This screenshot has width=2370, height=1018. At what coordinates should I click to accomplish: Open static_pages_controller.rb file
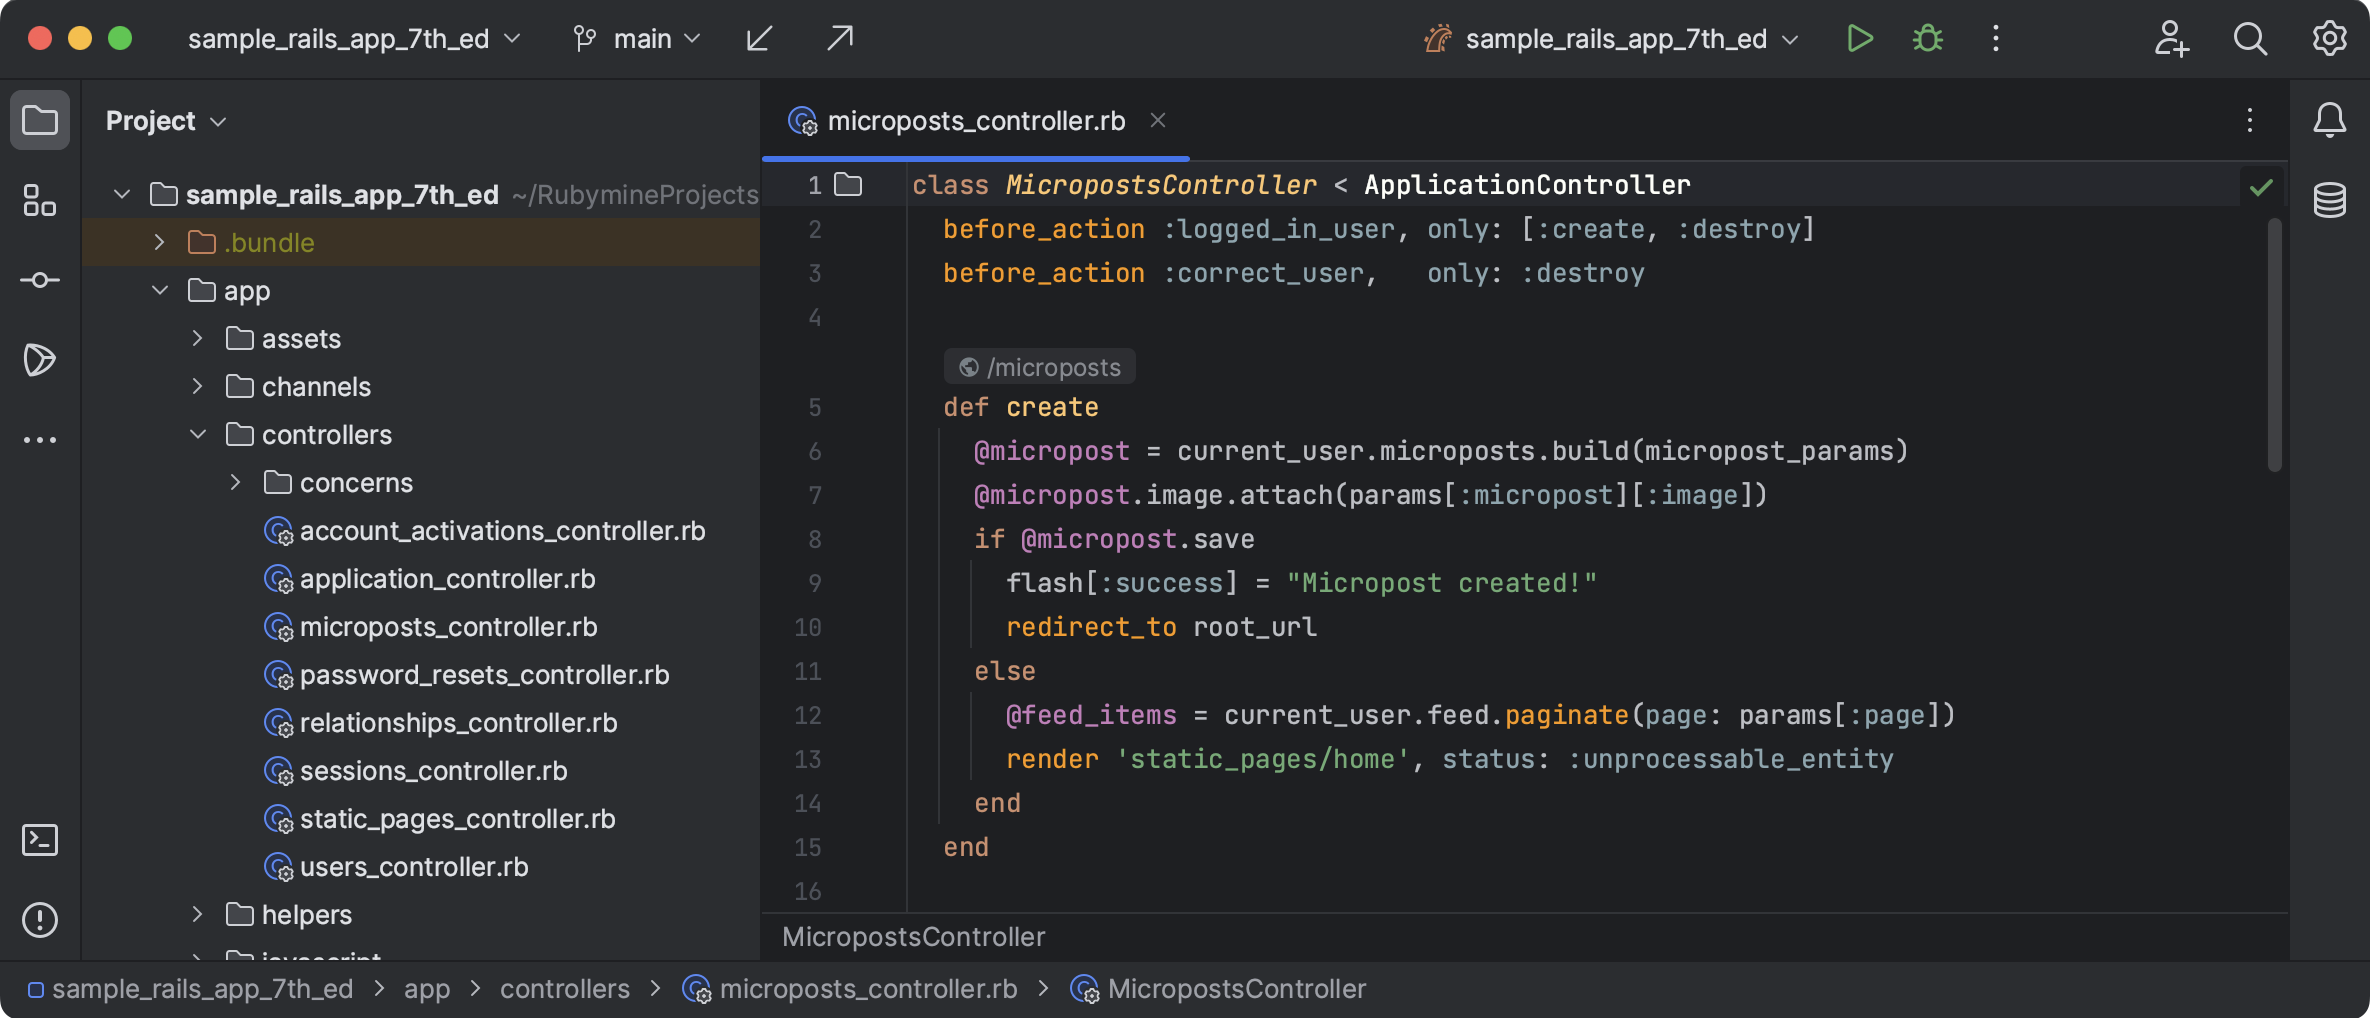[x=439, y=819]
